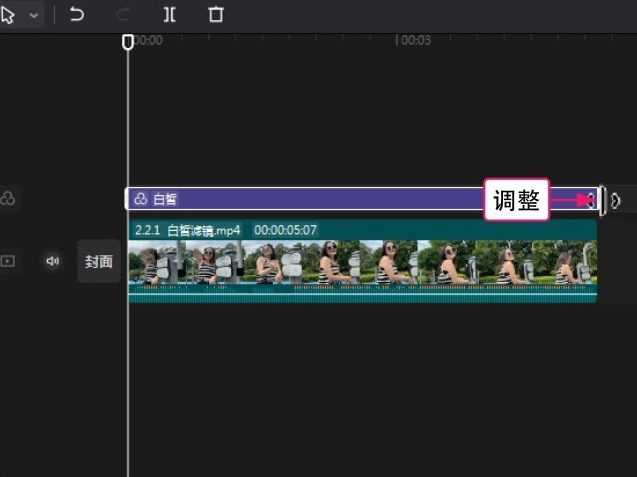Redo the last undone edit
The height and width of the screenshot is (477, 637).
point(123,15)
